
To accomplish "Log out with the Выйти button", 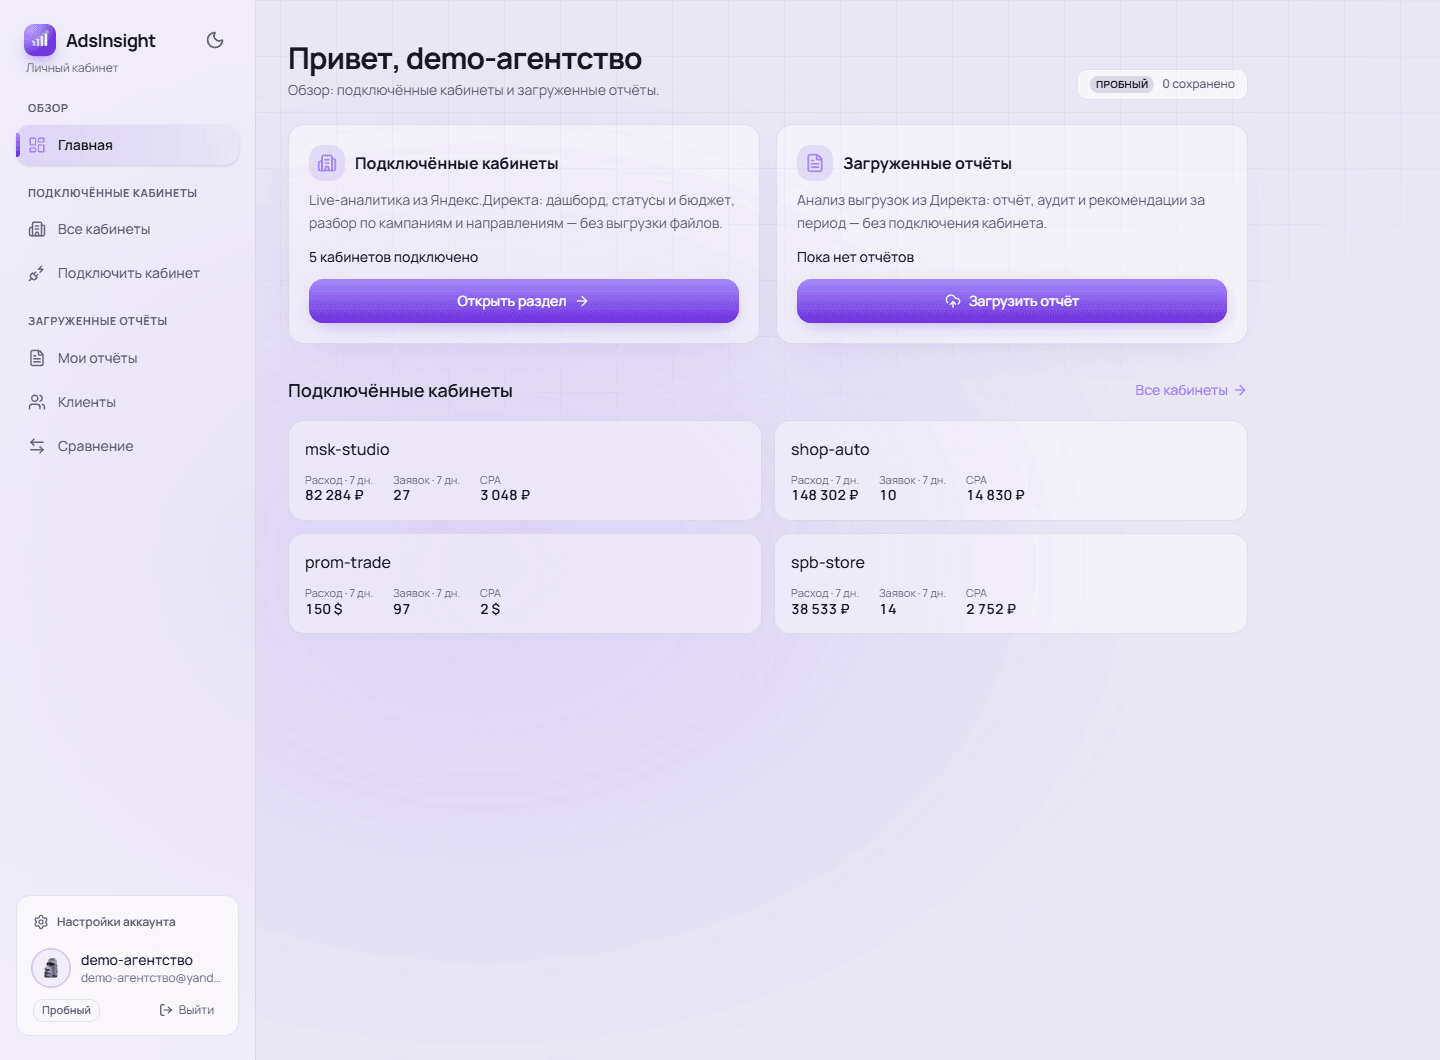I will [x=187, y=1010].
